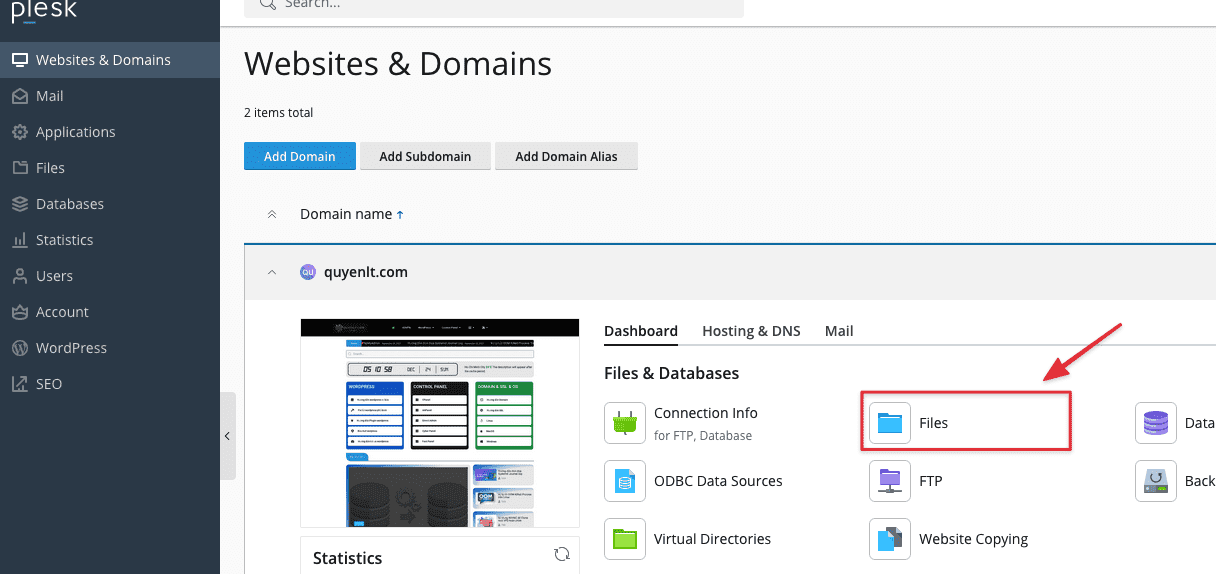Image resolution: width=1216 pixels, height=574 pixels.
Task: Switch to the Hosting & DNS tab
Action: click(751, 331)
